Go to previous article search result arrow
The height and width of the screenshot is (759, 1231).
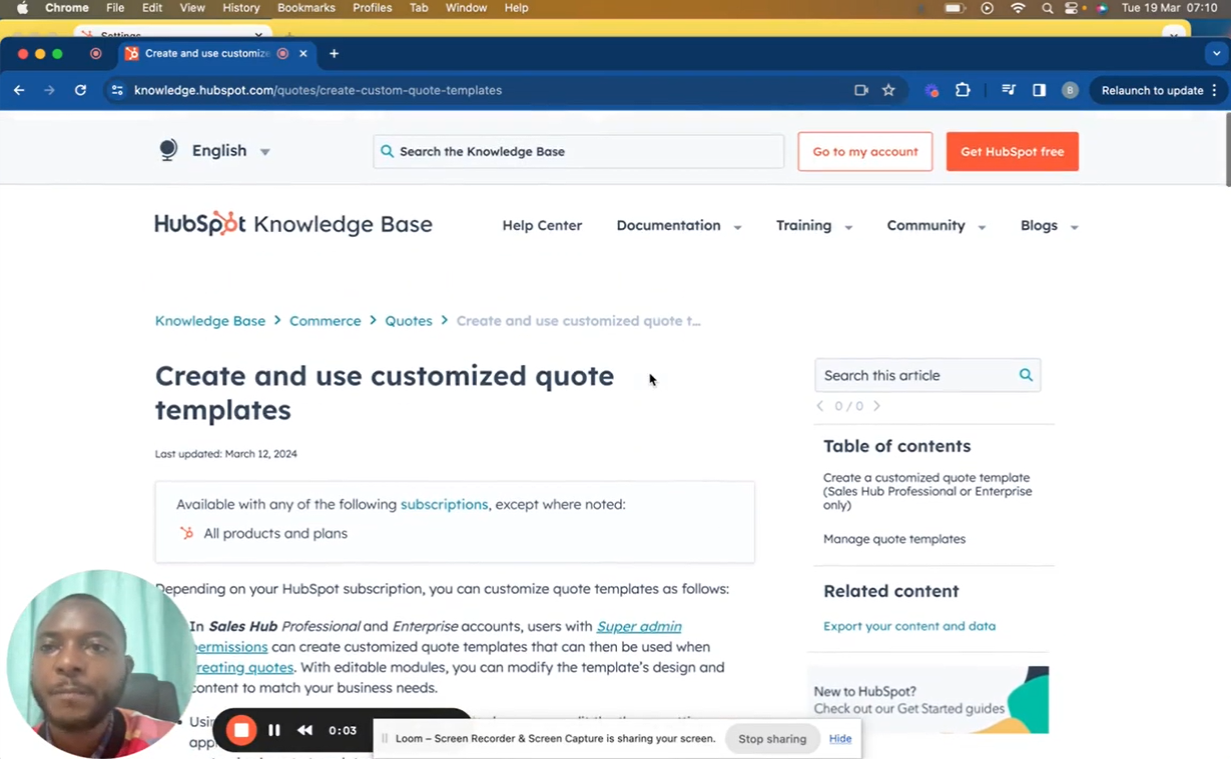coord(820,406)
